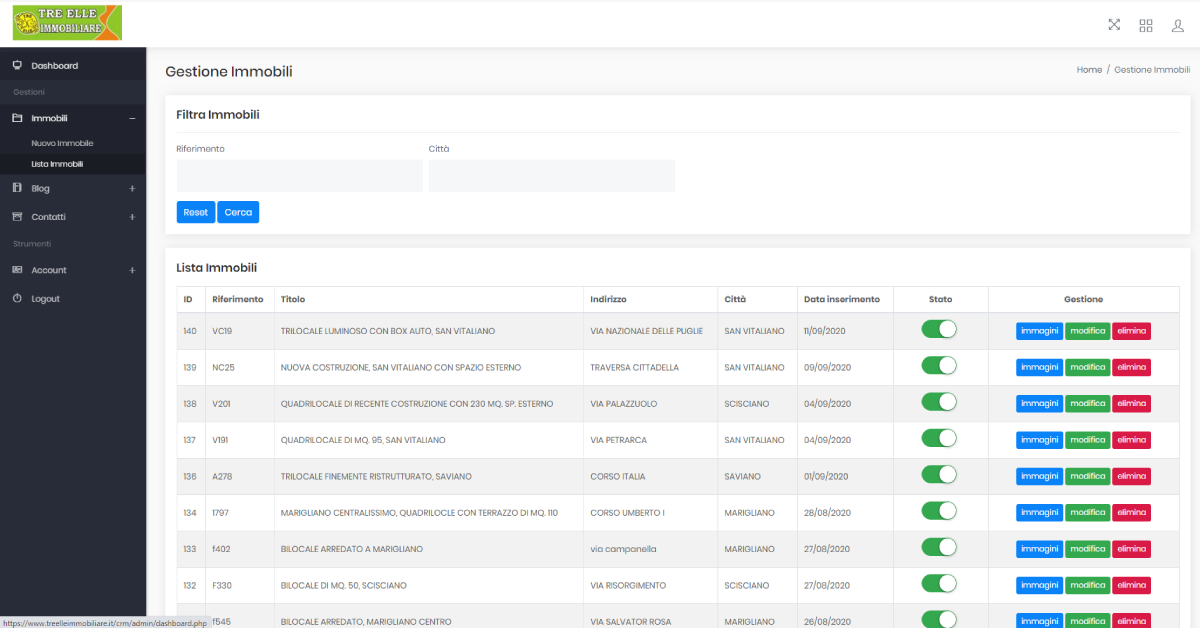The width and height of the screenshot is (1200, 628).
Task: Disable the Stato switch for NC25 row
Action: (939, 366)
